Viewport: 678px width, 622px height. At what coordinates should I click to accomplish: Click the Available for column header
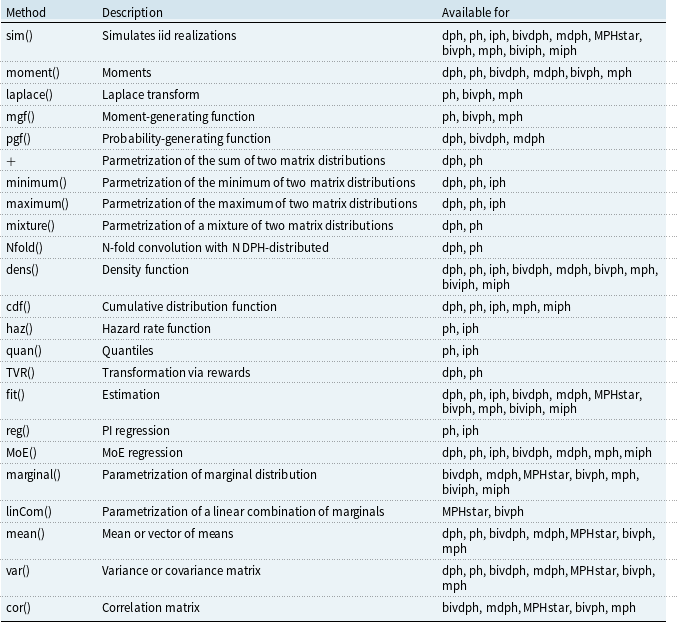coord(476,13)
